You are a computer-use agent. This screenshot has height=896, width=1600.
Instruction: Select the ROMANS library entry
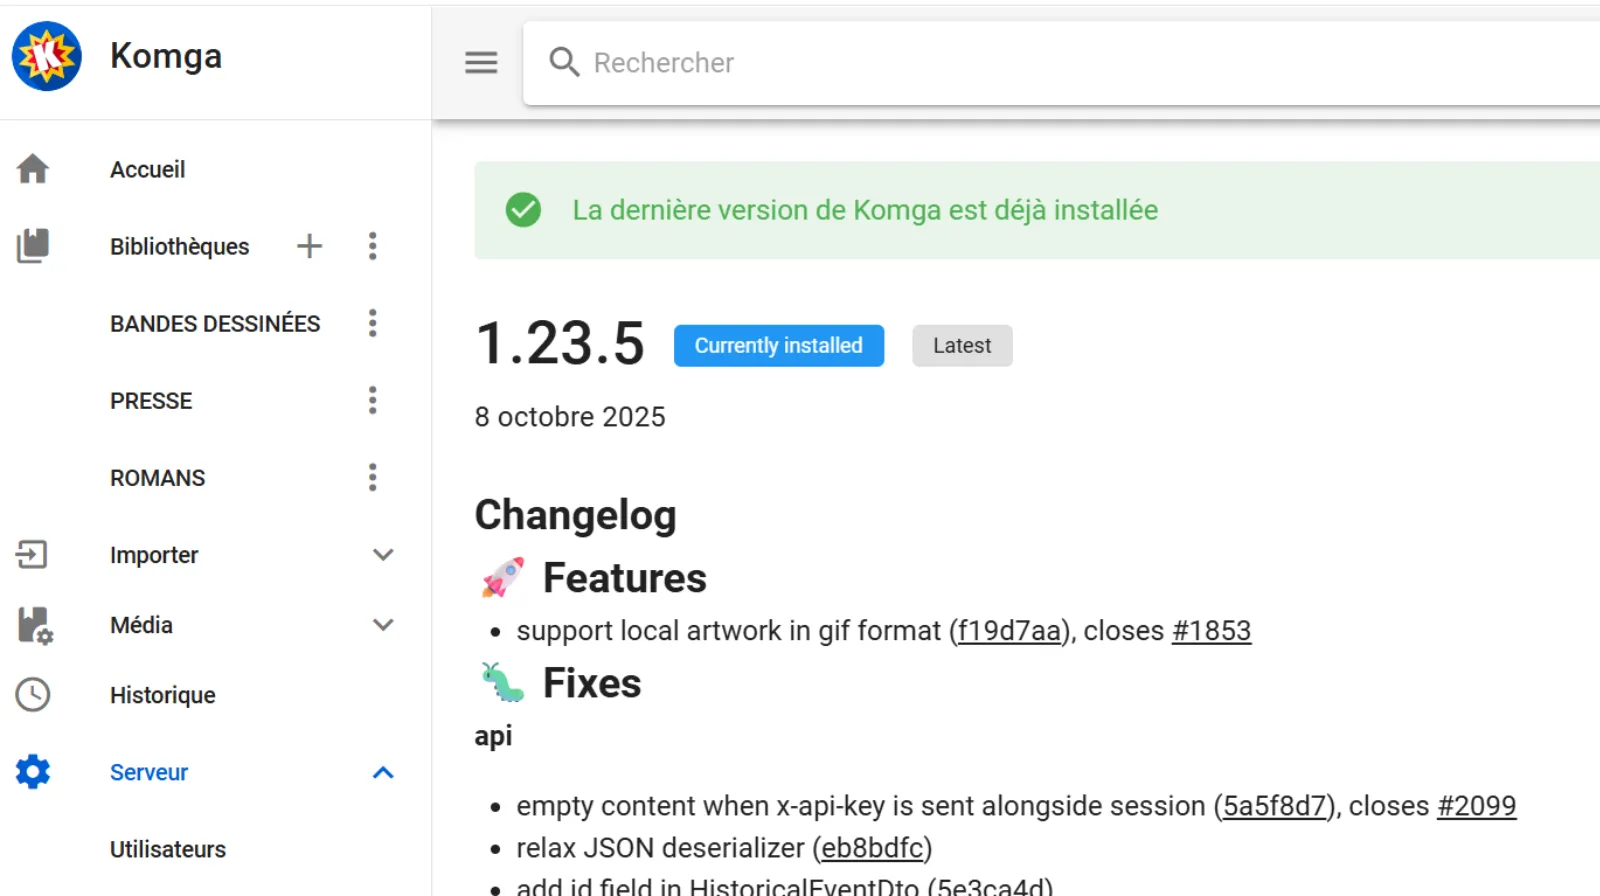pos(158,478)
